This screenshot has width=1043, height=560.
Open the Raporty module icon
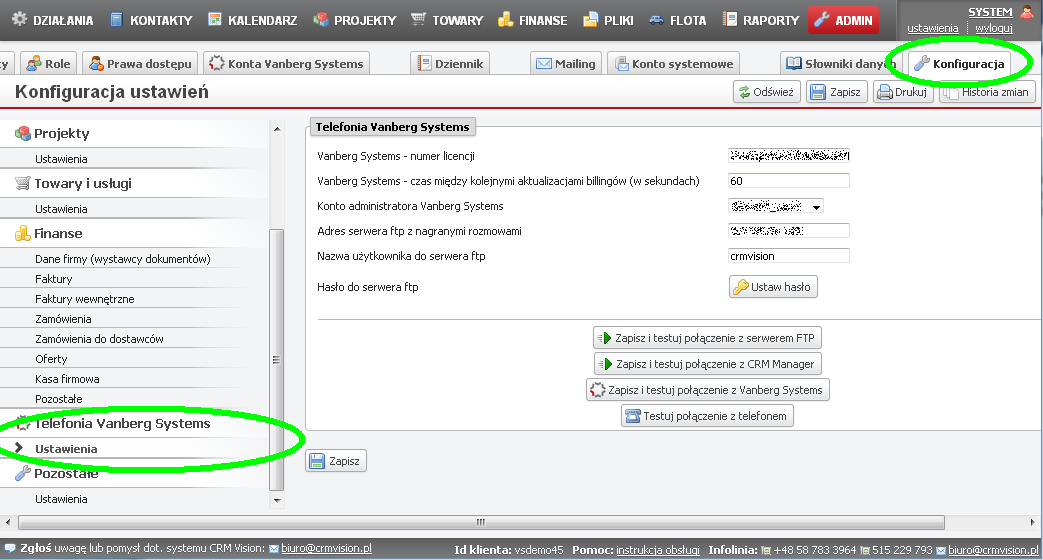[x=731, y=19]
